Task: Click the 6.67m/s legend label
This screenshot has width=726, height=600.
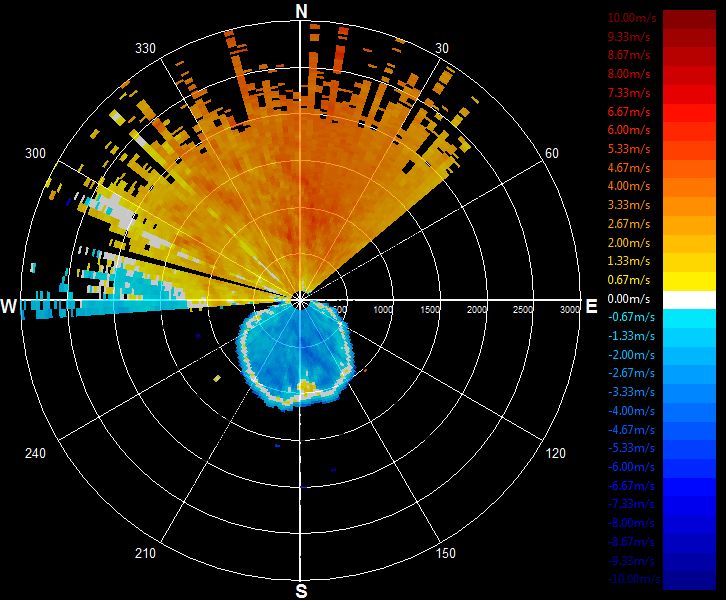Action: point(629,112)
